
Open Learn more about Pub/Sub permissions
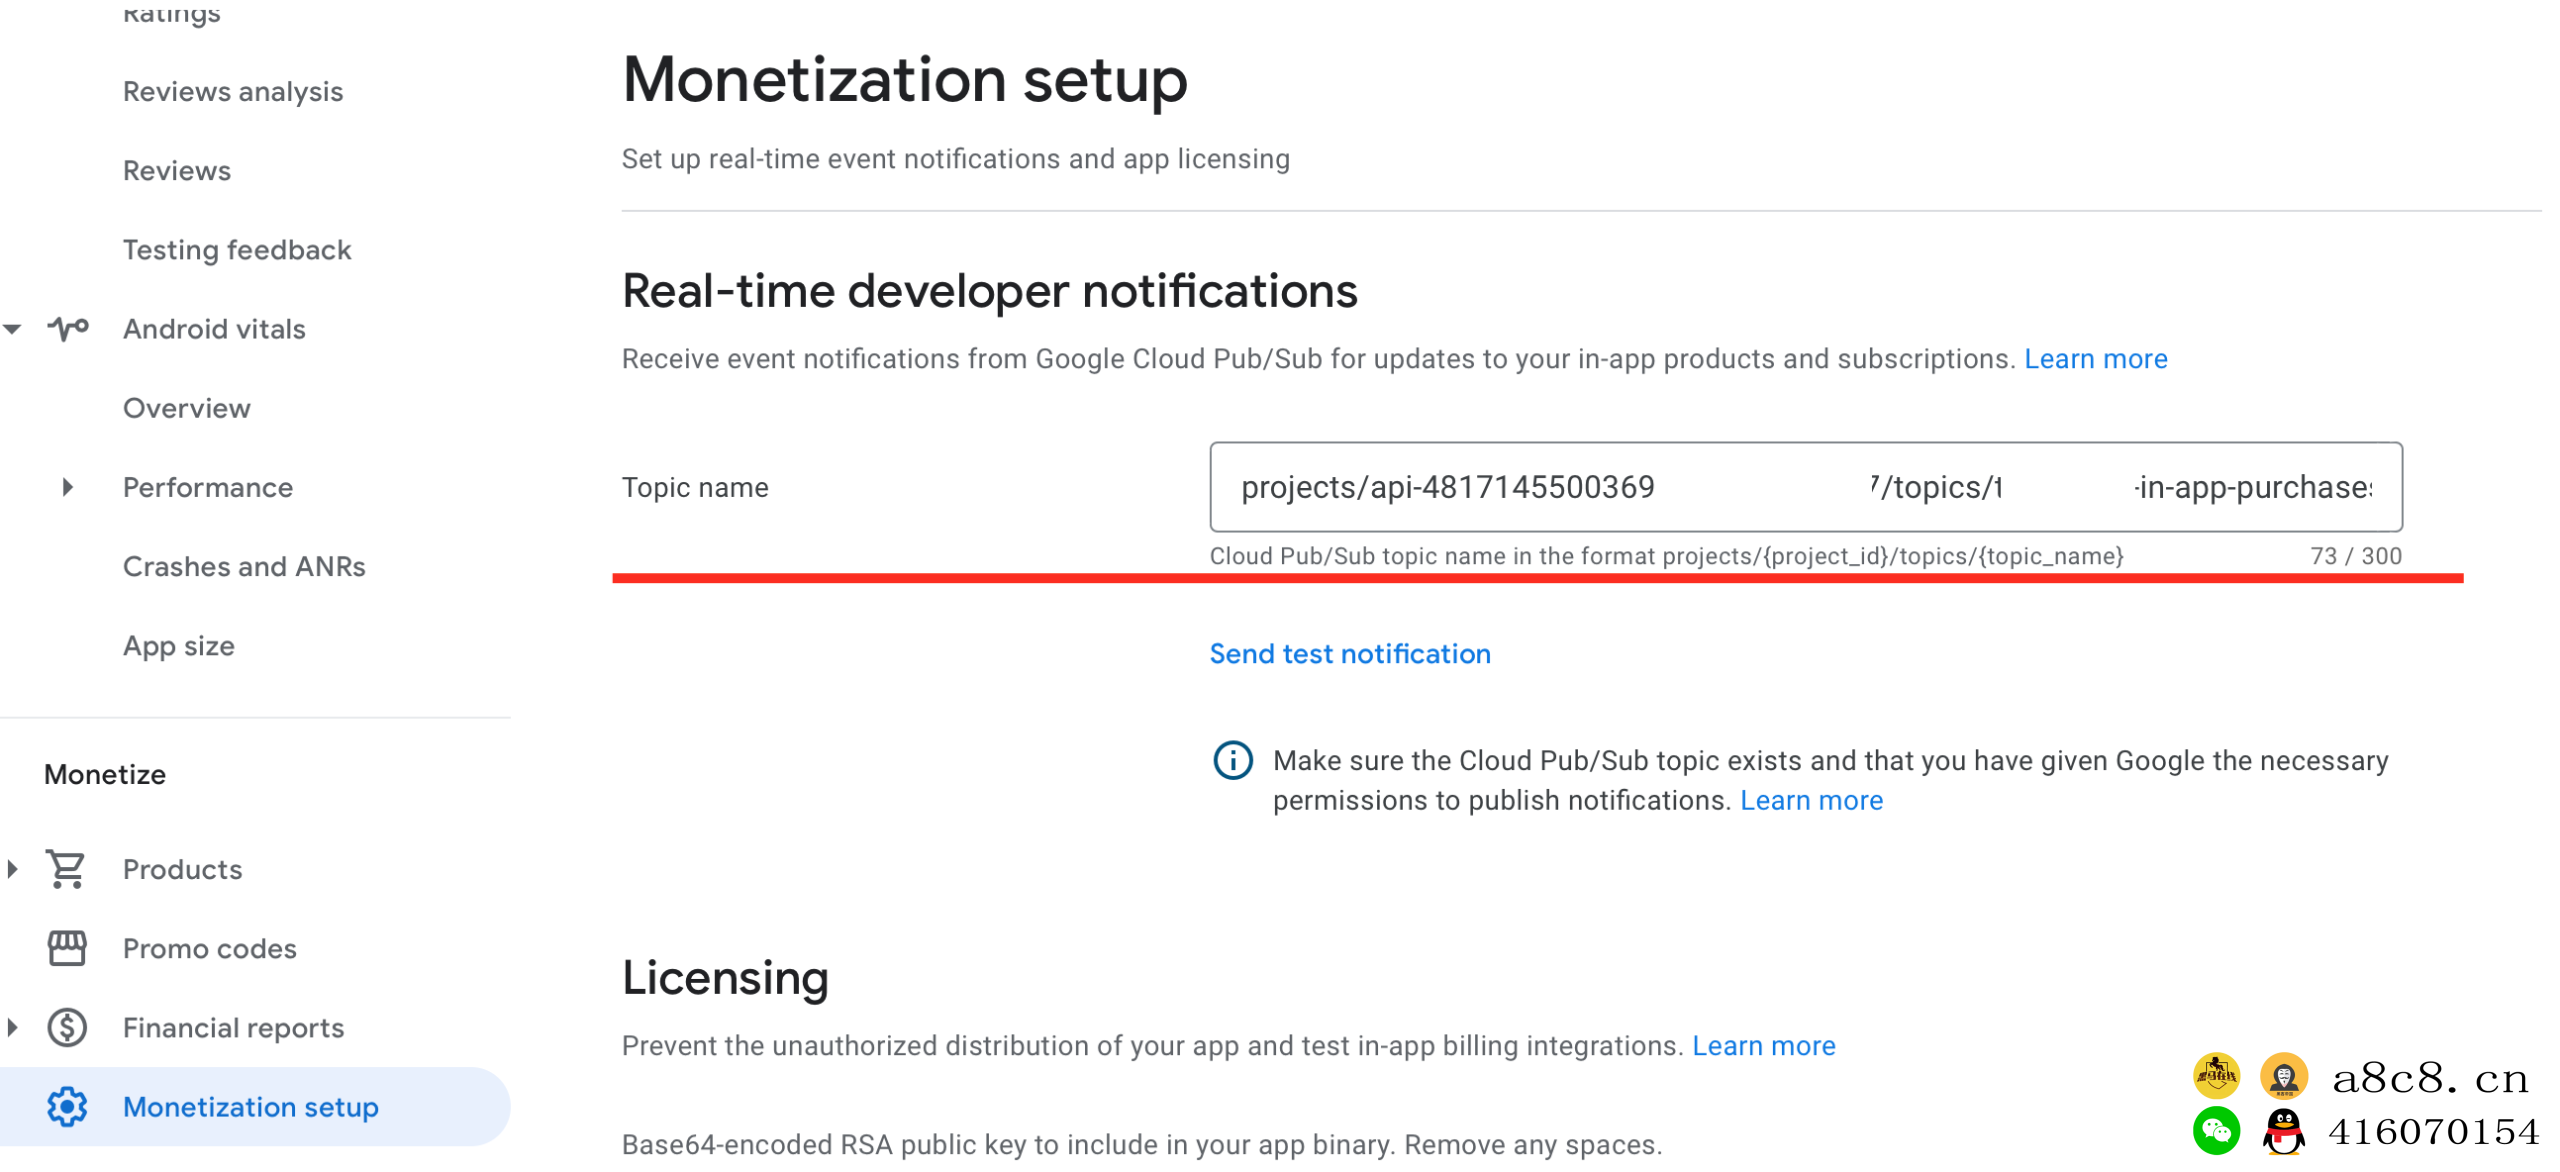pyautogui.click(x=1811, y=800)
